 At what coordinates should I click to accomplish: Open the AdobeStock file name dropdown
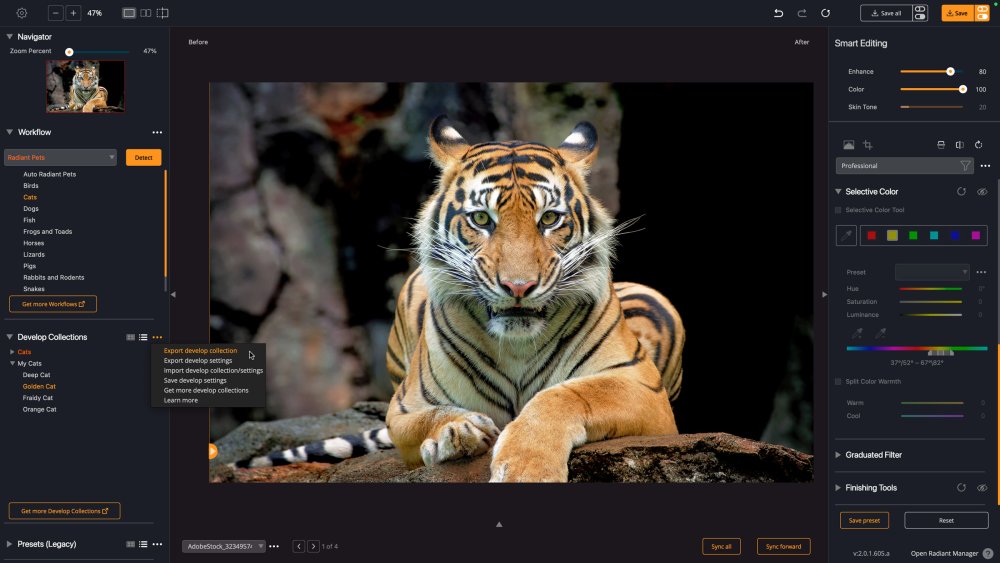[224, 546]
